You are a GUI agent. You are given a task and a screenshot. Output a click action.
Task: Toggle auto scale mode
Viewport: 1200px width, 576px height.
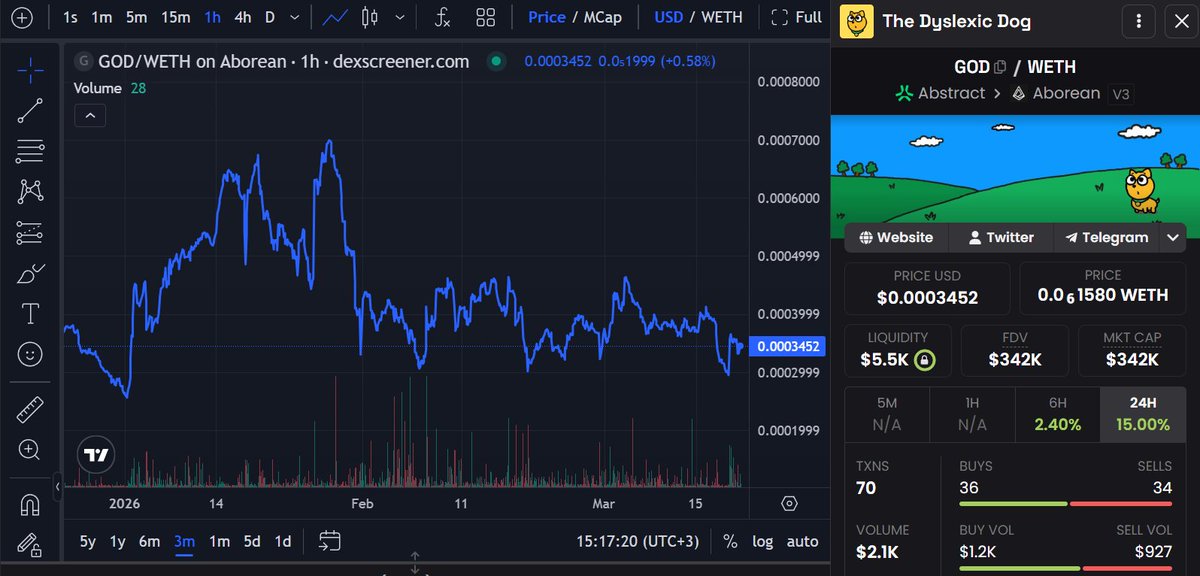(803, 541)
